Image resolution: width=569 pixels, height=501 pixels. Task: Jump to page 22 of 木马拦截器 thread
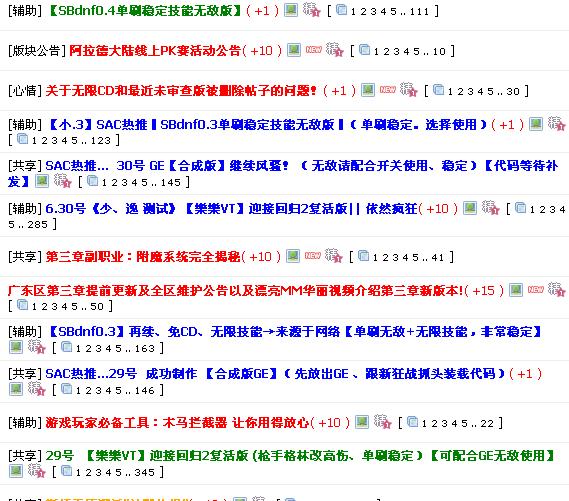coord(487,423)
